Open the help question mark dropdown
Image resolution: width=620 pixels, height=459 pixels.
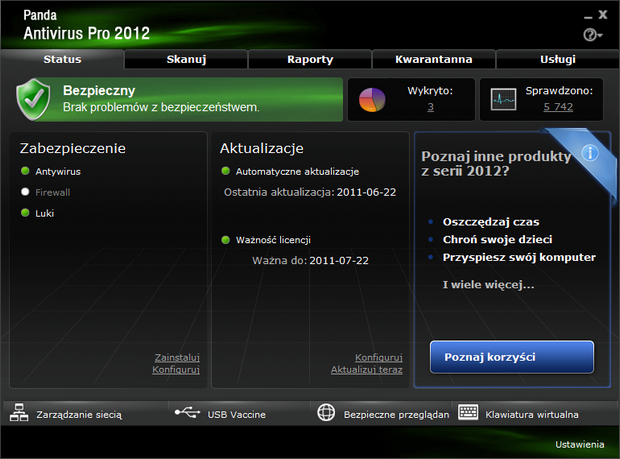[x=591, y=35]
